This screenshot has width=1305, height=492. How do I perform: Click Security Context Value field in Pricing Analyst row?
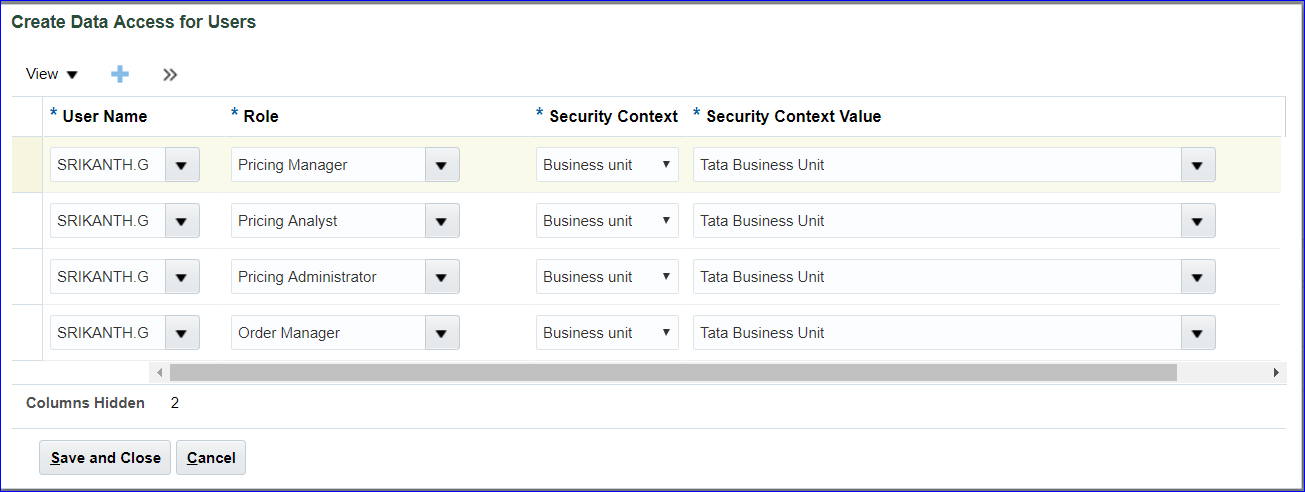point(936,221)
